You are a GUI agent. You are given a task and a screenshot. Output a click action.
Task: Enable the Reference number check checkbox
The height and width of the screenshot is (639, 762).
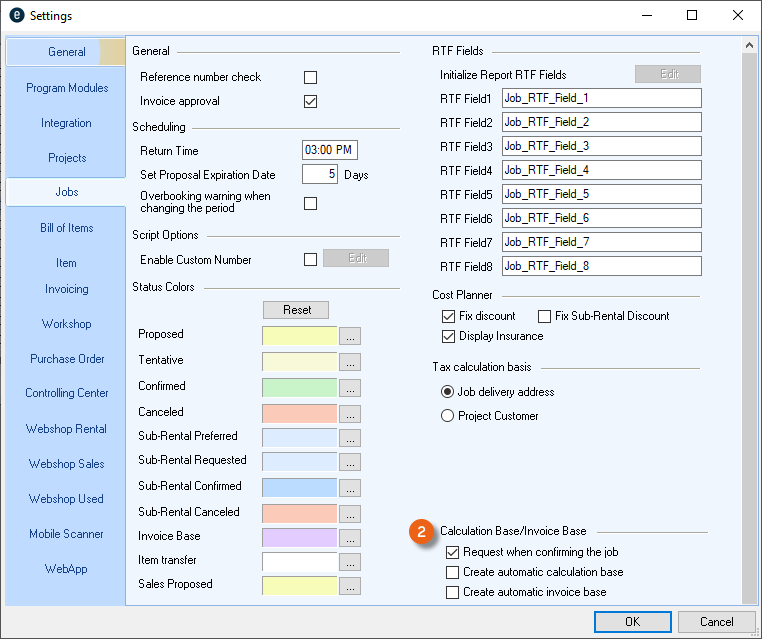tap(311, 77)
